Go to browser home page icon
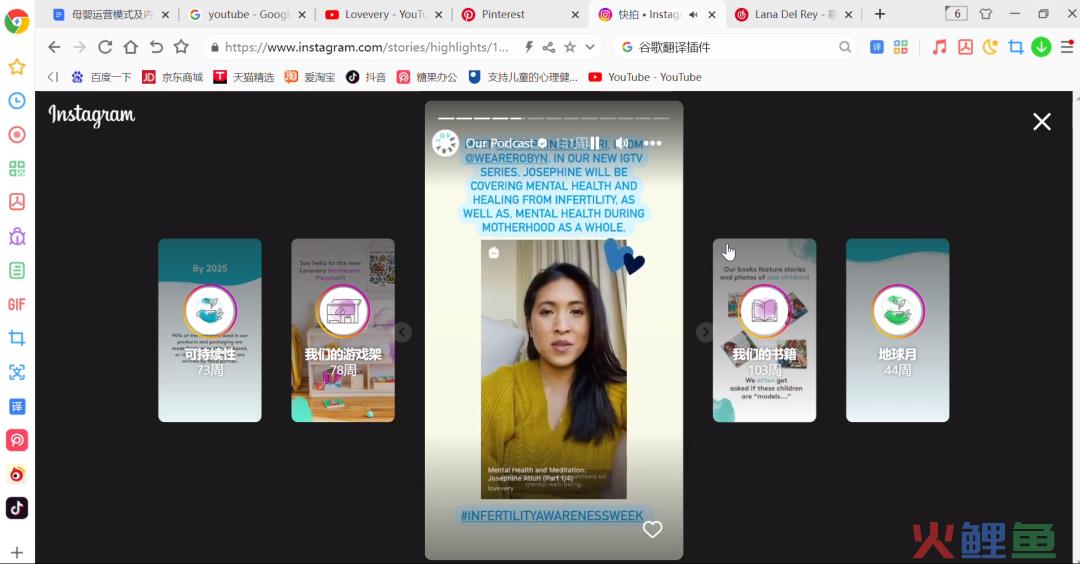The image size is (1080, 564). point(130,47)
